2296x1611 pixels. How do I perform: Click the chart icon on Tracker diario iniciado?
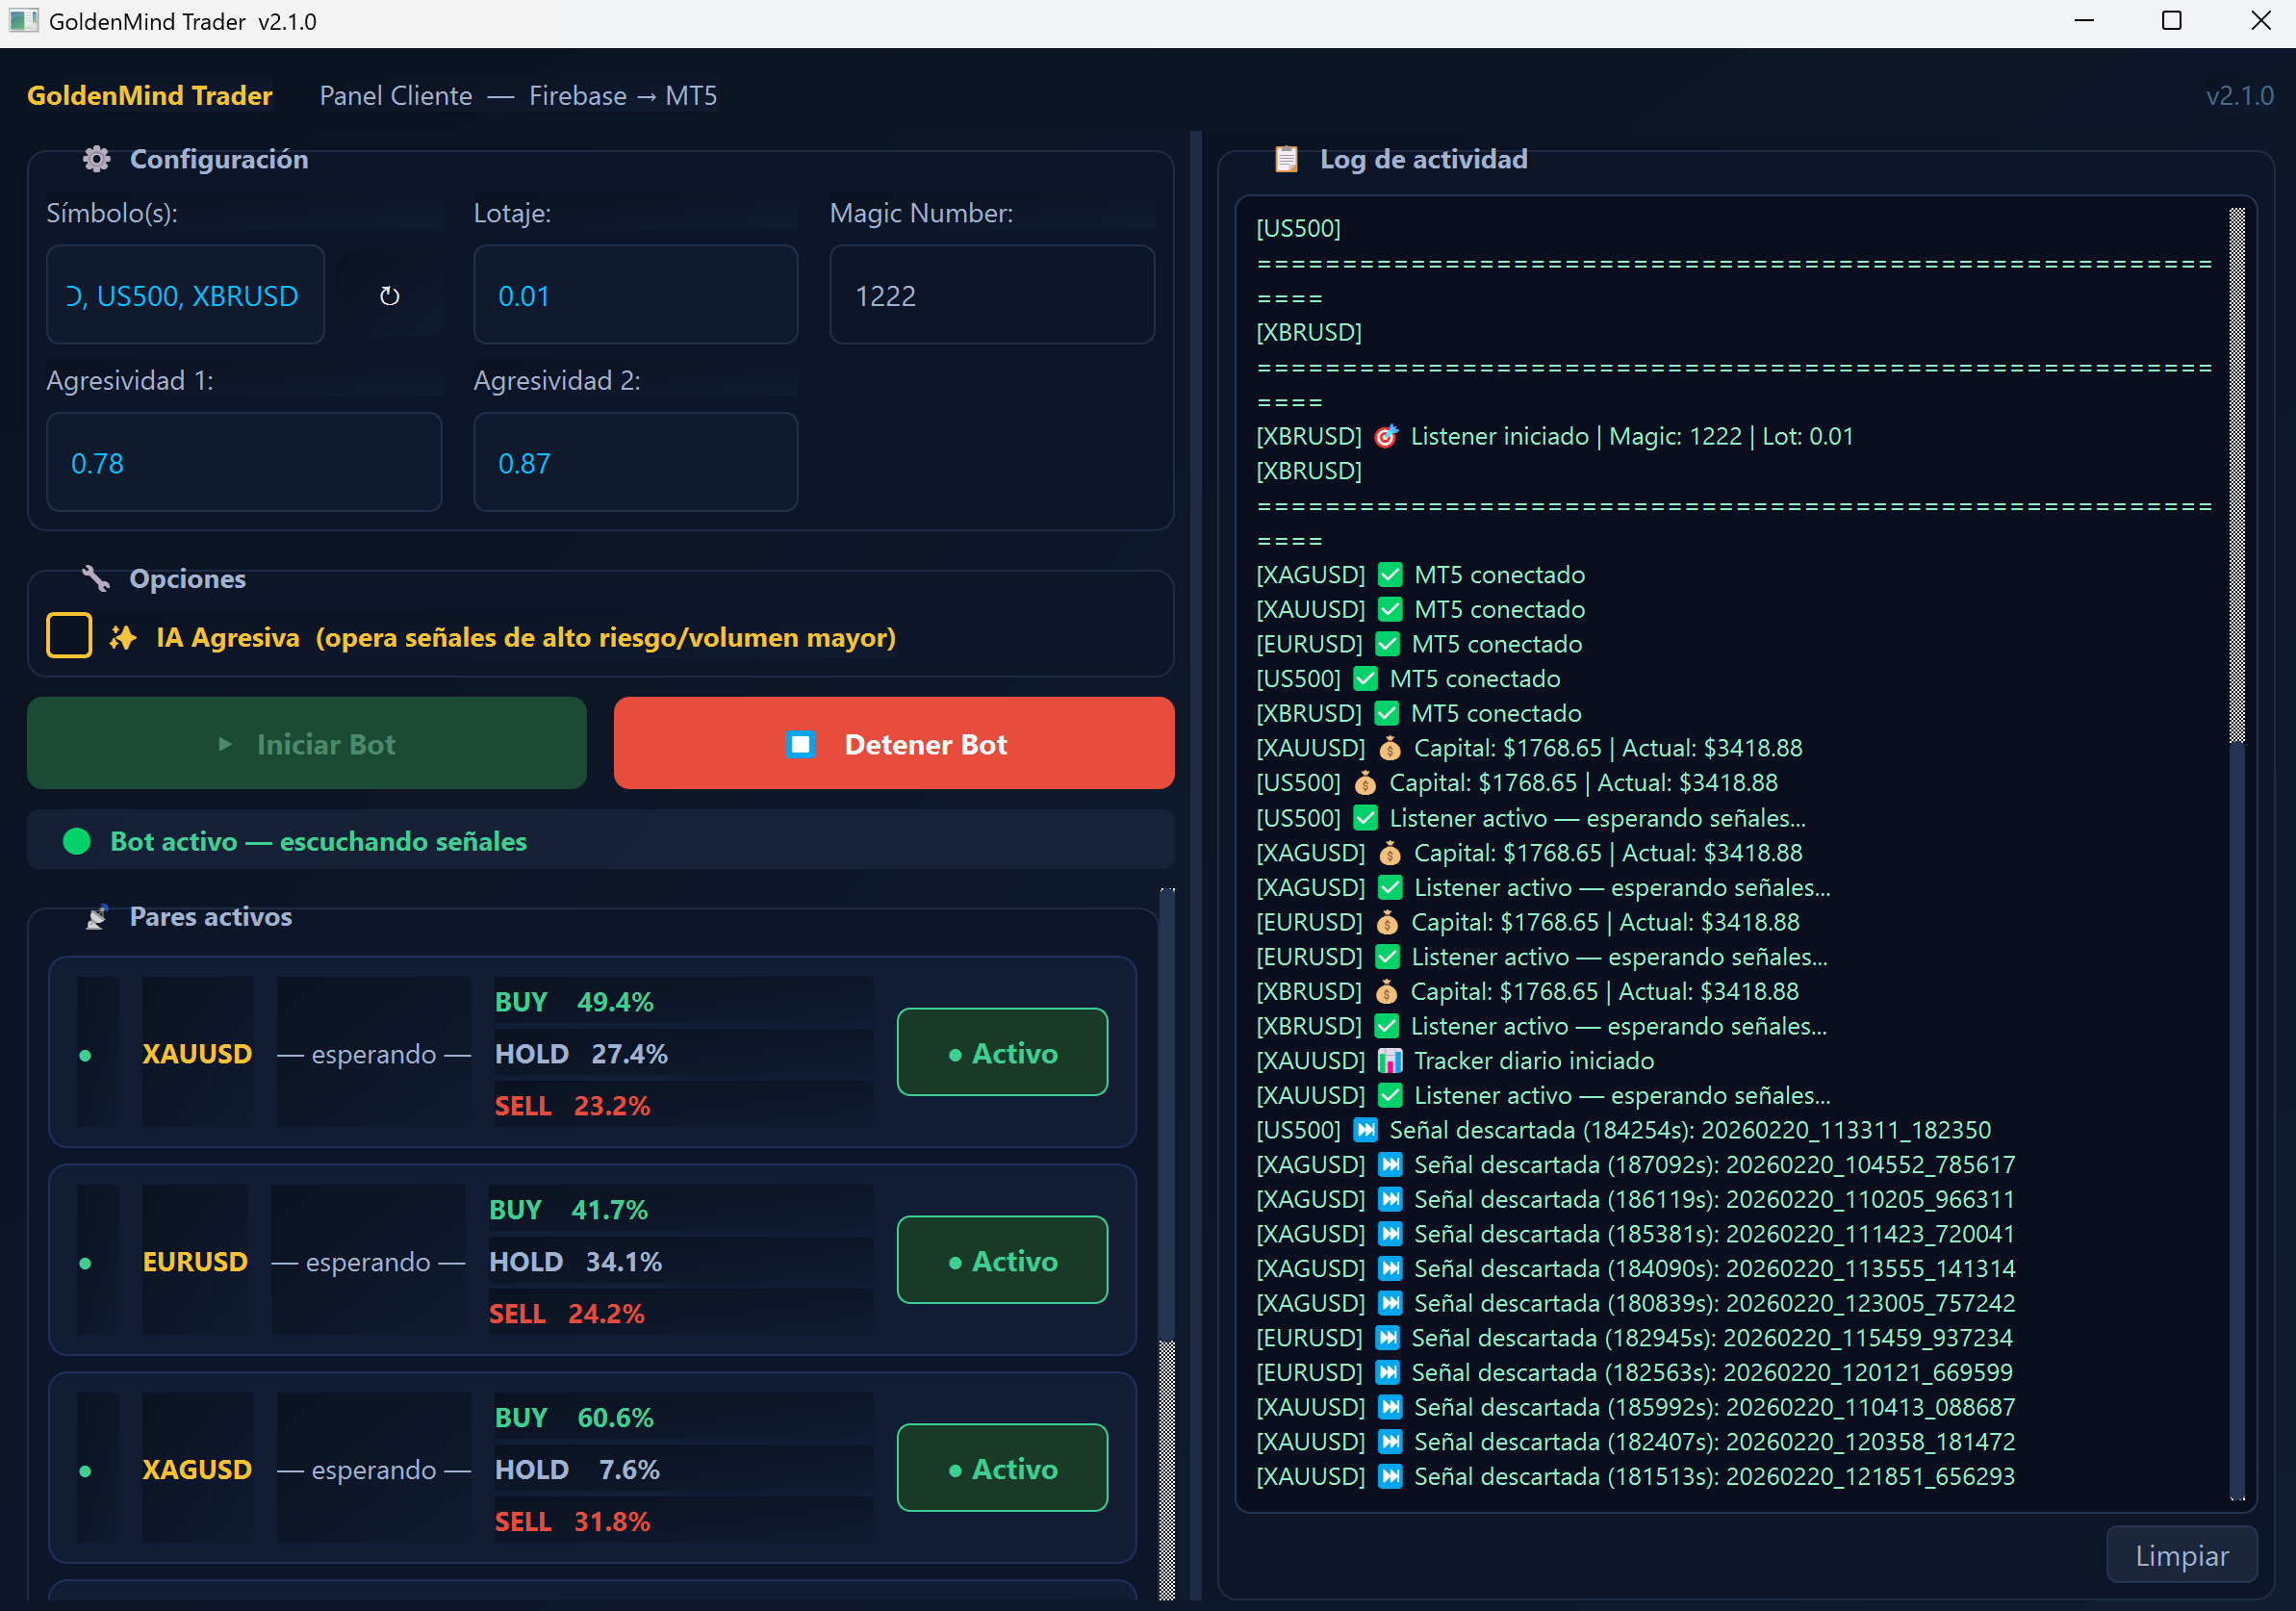(1390, 1061)
